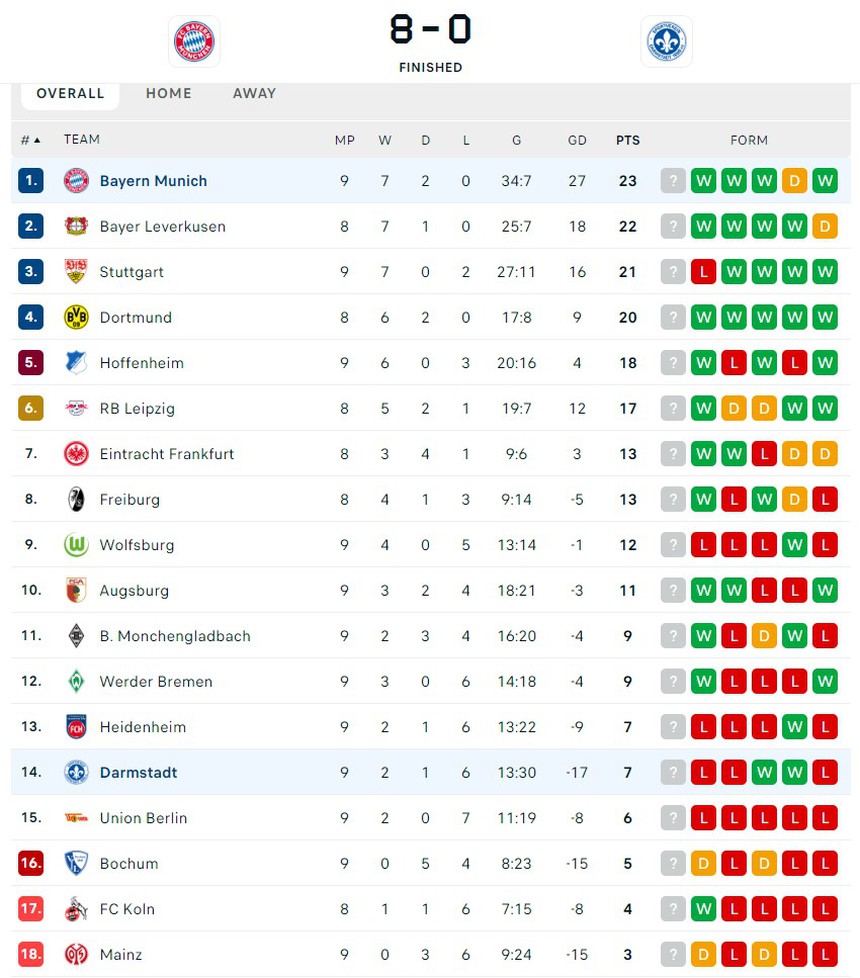The width and height of the screenshot is (860, 978).
Task: Click the Stuttgart club logo
Action: click(76, 272)
